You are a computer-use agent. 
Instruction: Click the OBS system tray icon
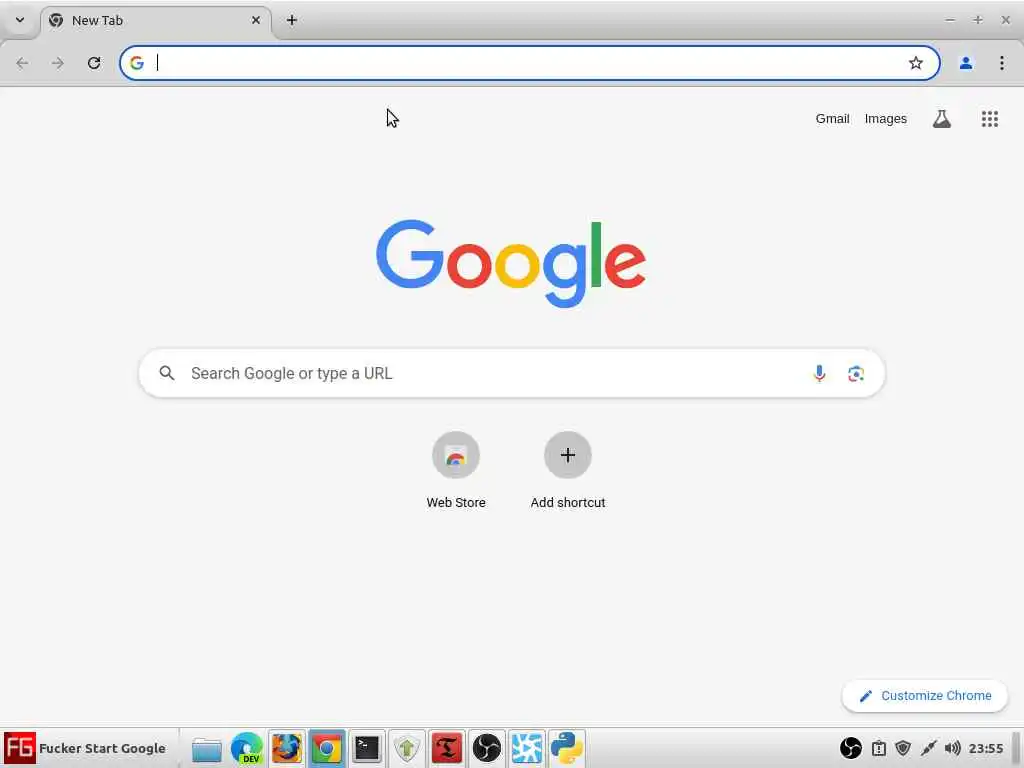click(851, 748)
